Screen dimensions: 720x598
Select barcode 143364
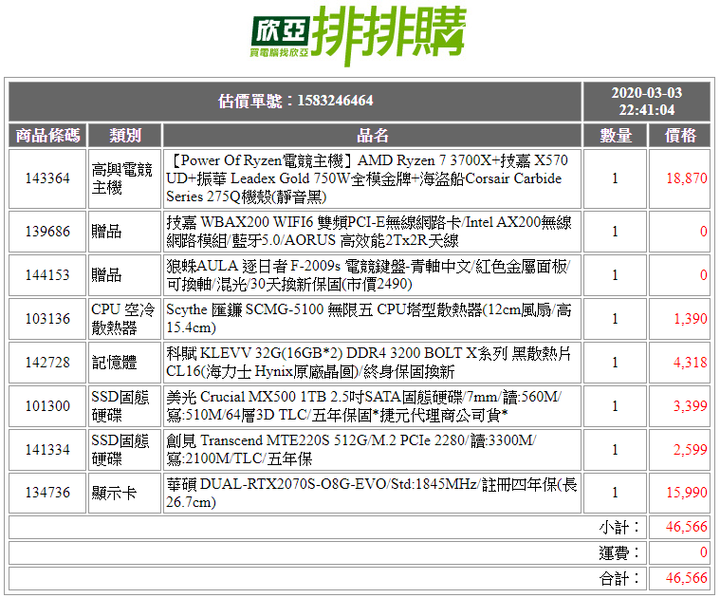coord(48,178)
